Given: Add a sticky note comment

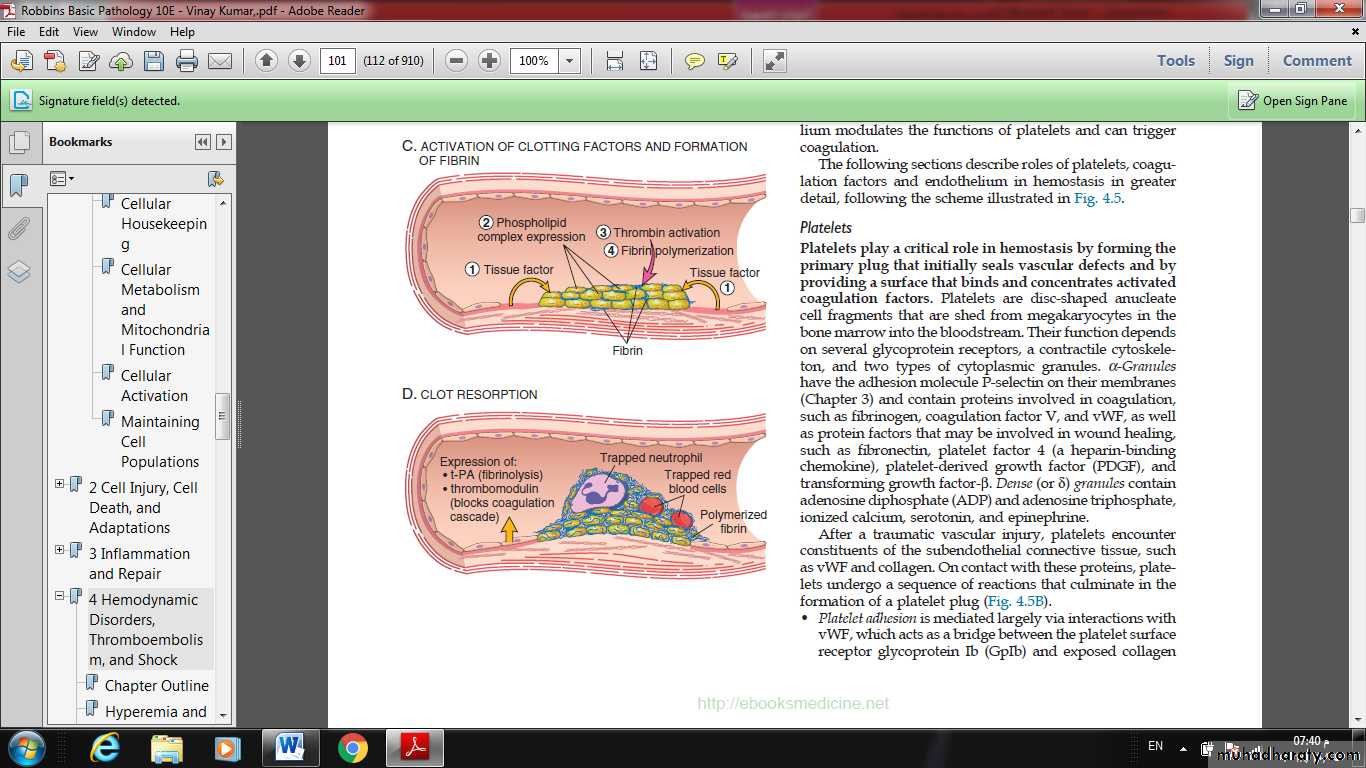Looking at the screenshot, I should (694, 61).
